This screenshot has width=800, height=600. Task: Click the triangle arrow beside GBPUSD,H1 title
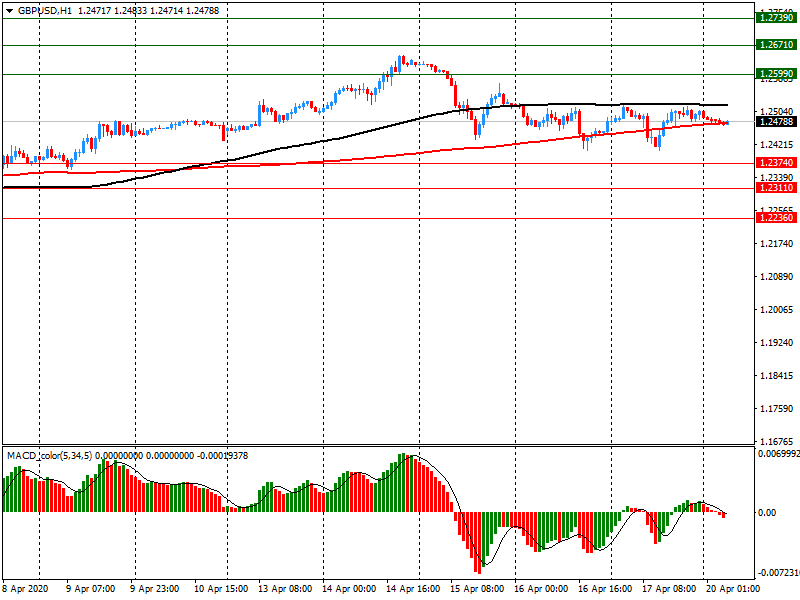(9, 10)
